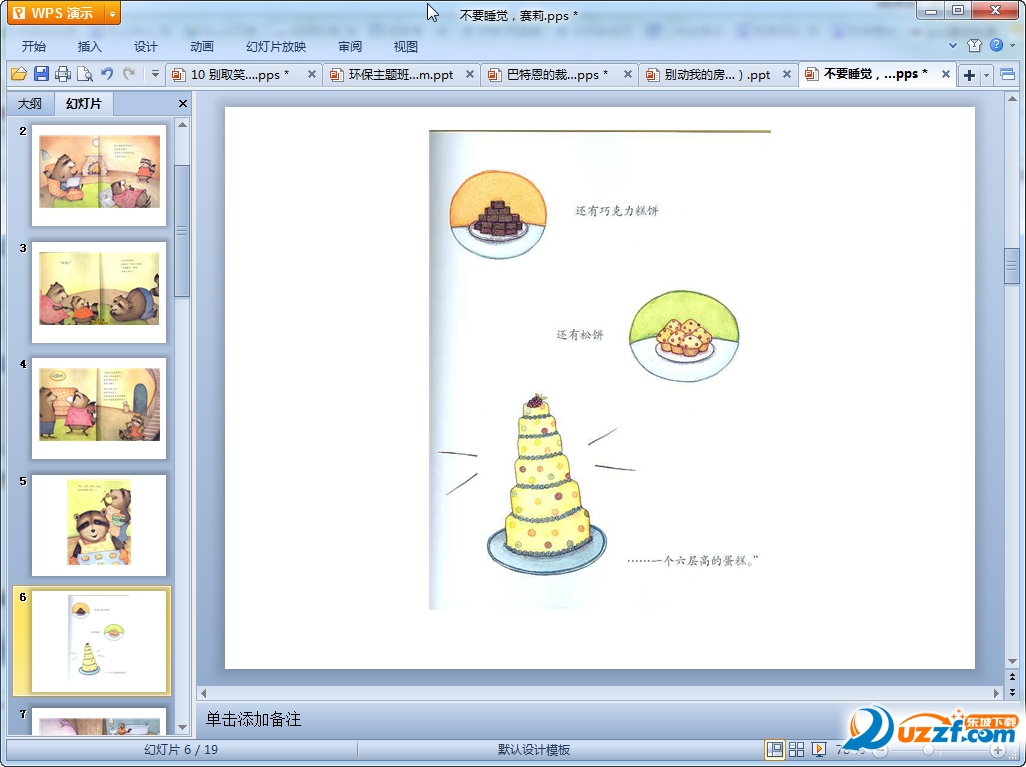
Task: Select slide 5 thumbnail
Action: [x=99, y=525]
